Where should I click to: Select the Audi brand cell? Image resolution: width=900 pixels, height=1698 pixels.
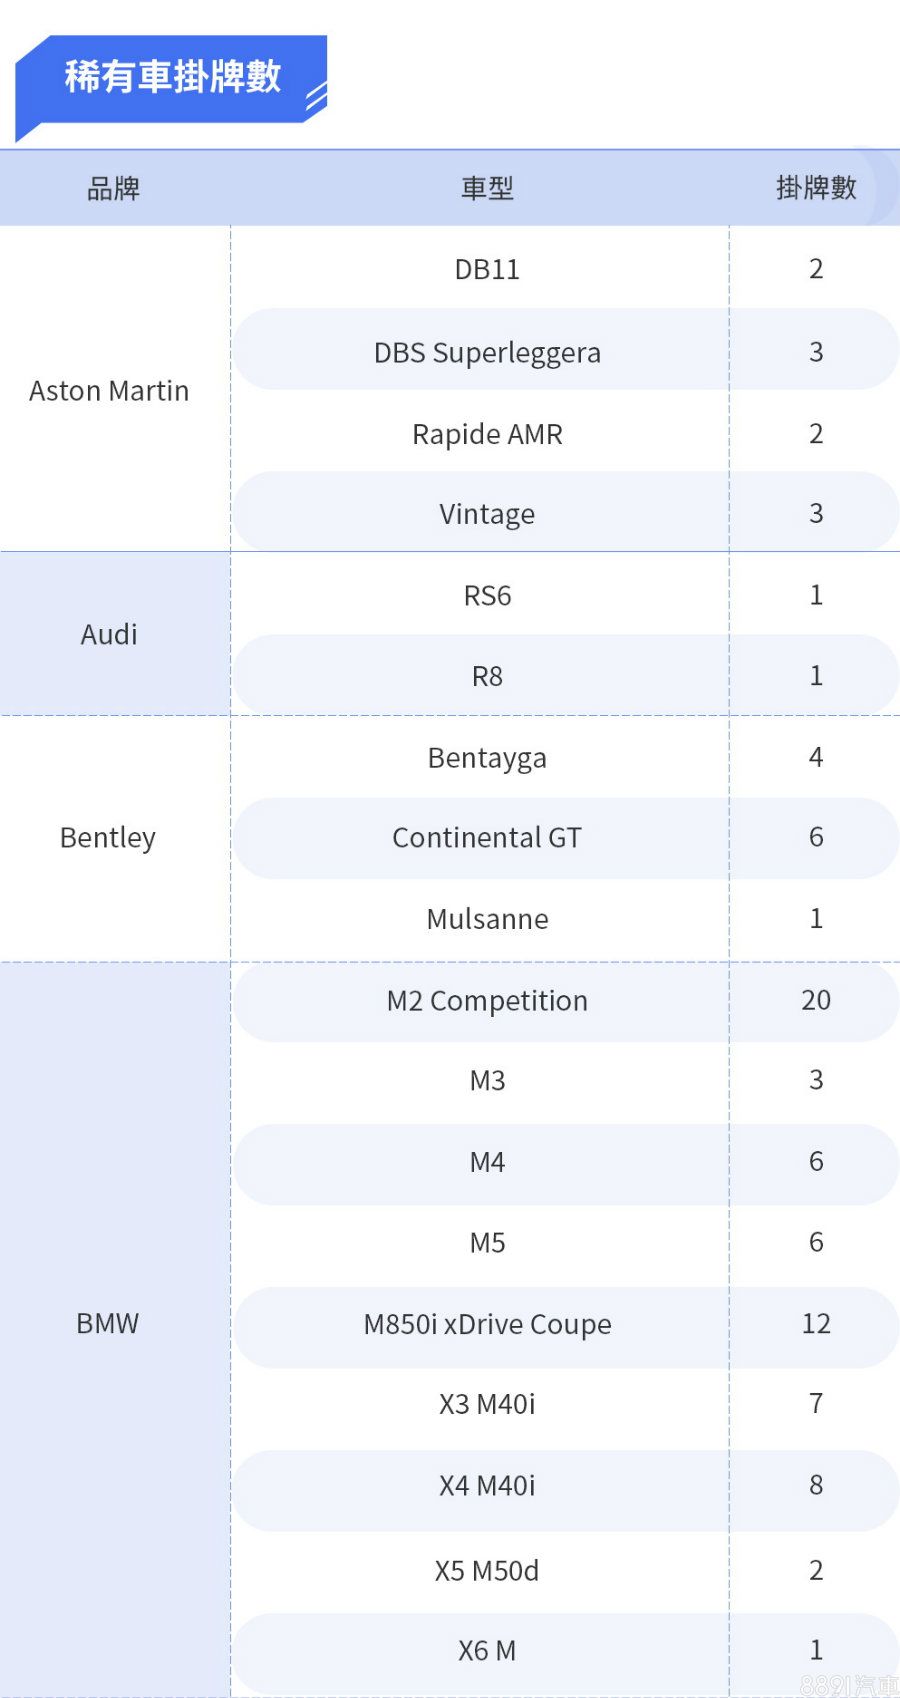tap(109, 635)
